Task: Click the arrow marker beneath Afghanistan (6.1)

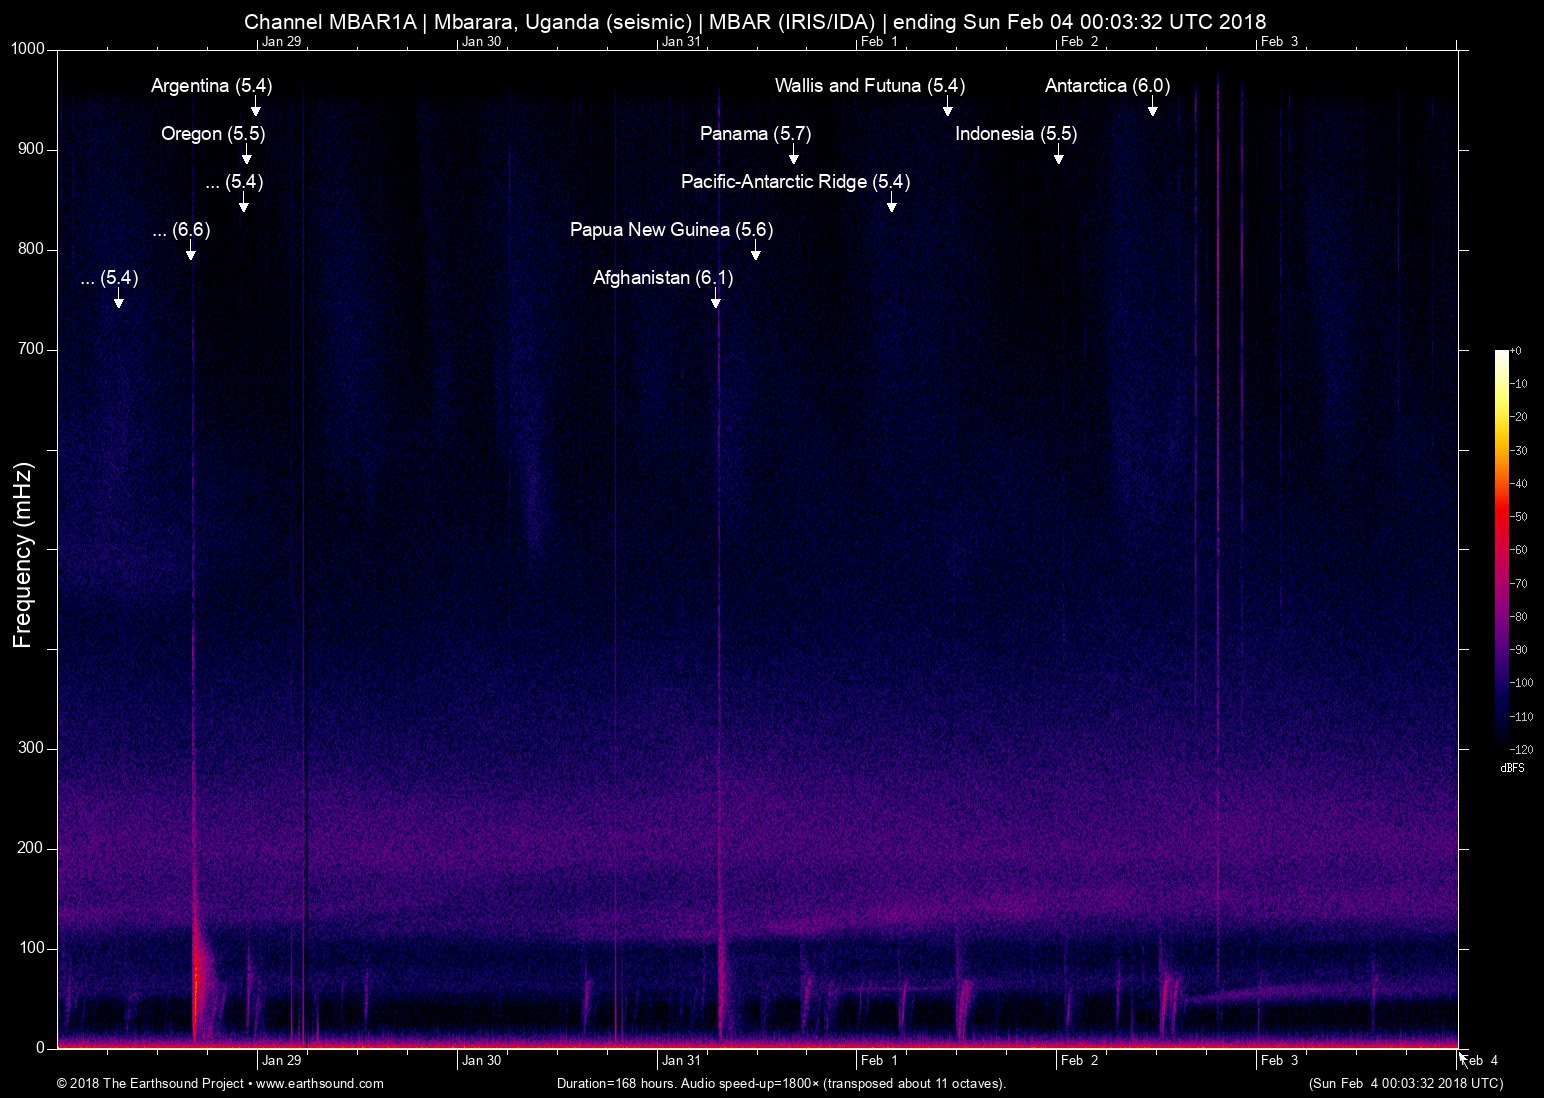Action: (716, 300)
